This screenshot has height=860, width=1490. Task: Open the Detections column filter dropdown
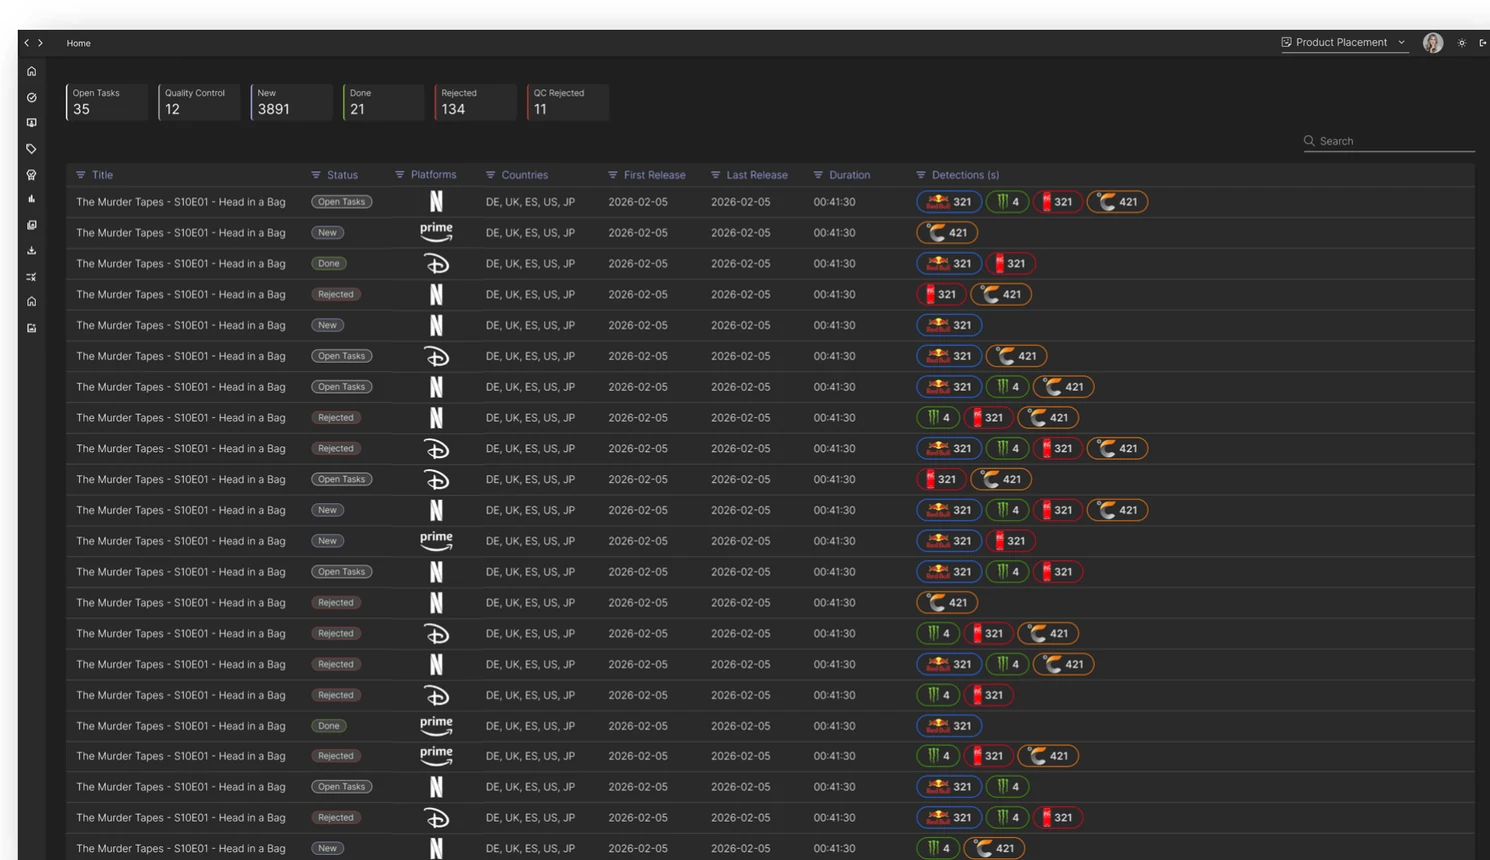(x=921, y=175)
